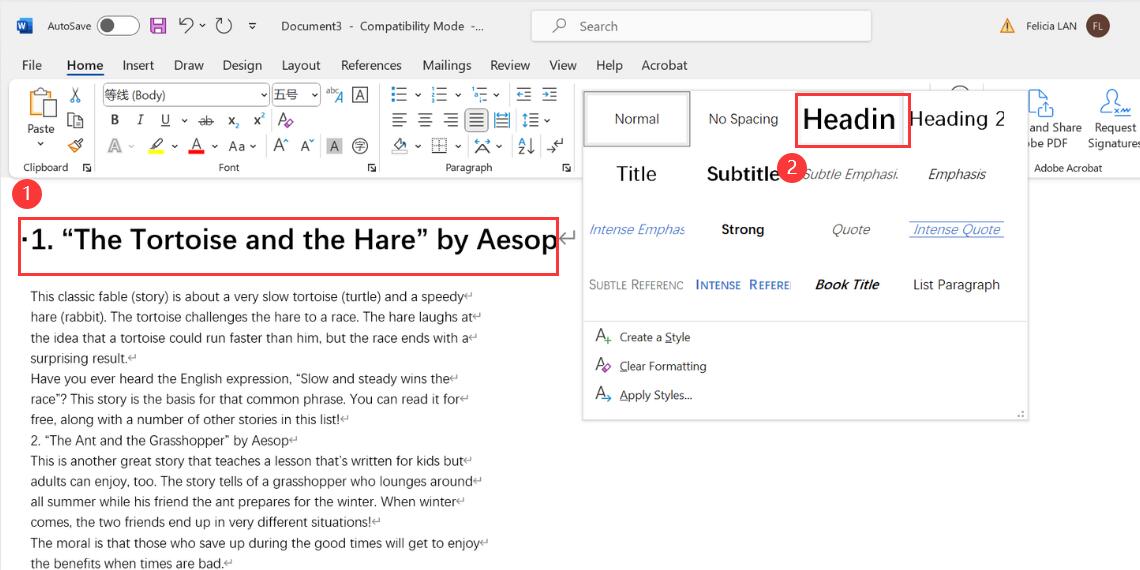1140x570 pixels.
Task: Open Customize Quick Access Toolbar dropdown
Action: click(252, 26)
